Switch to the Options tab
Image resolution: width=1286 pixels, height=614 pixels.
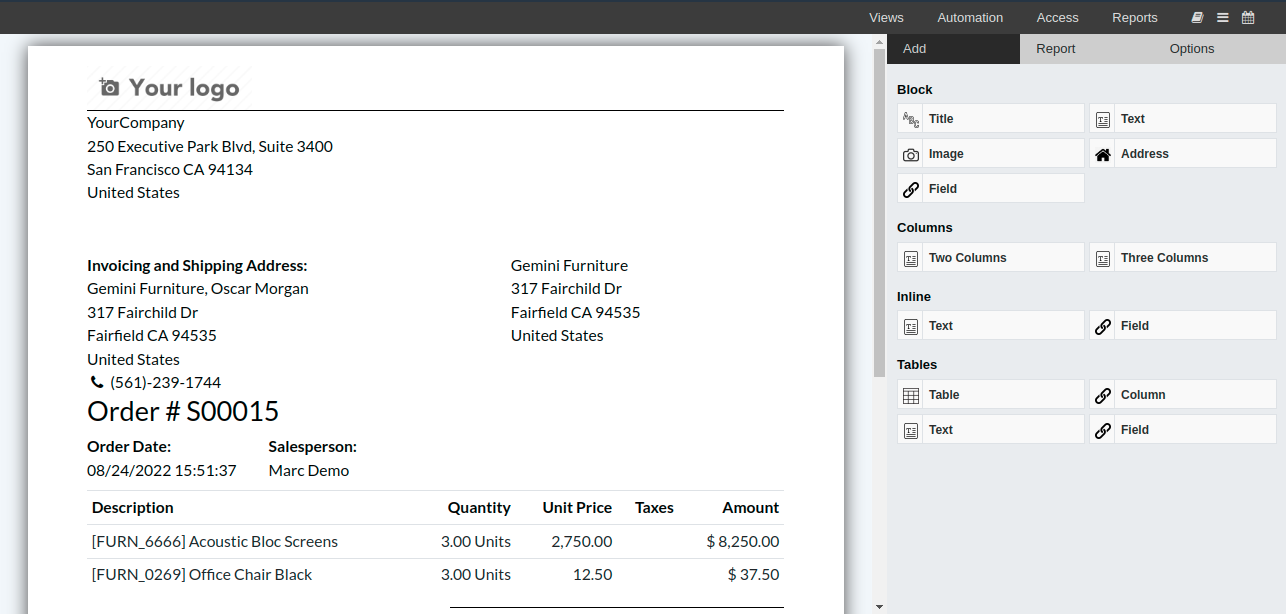pos(1192,49)
